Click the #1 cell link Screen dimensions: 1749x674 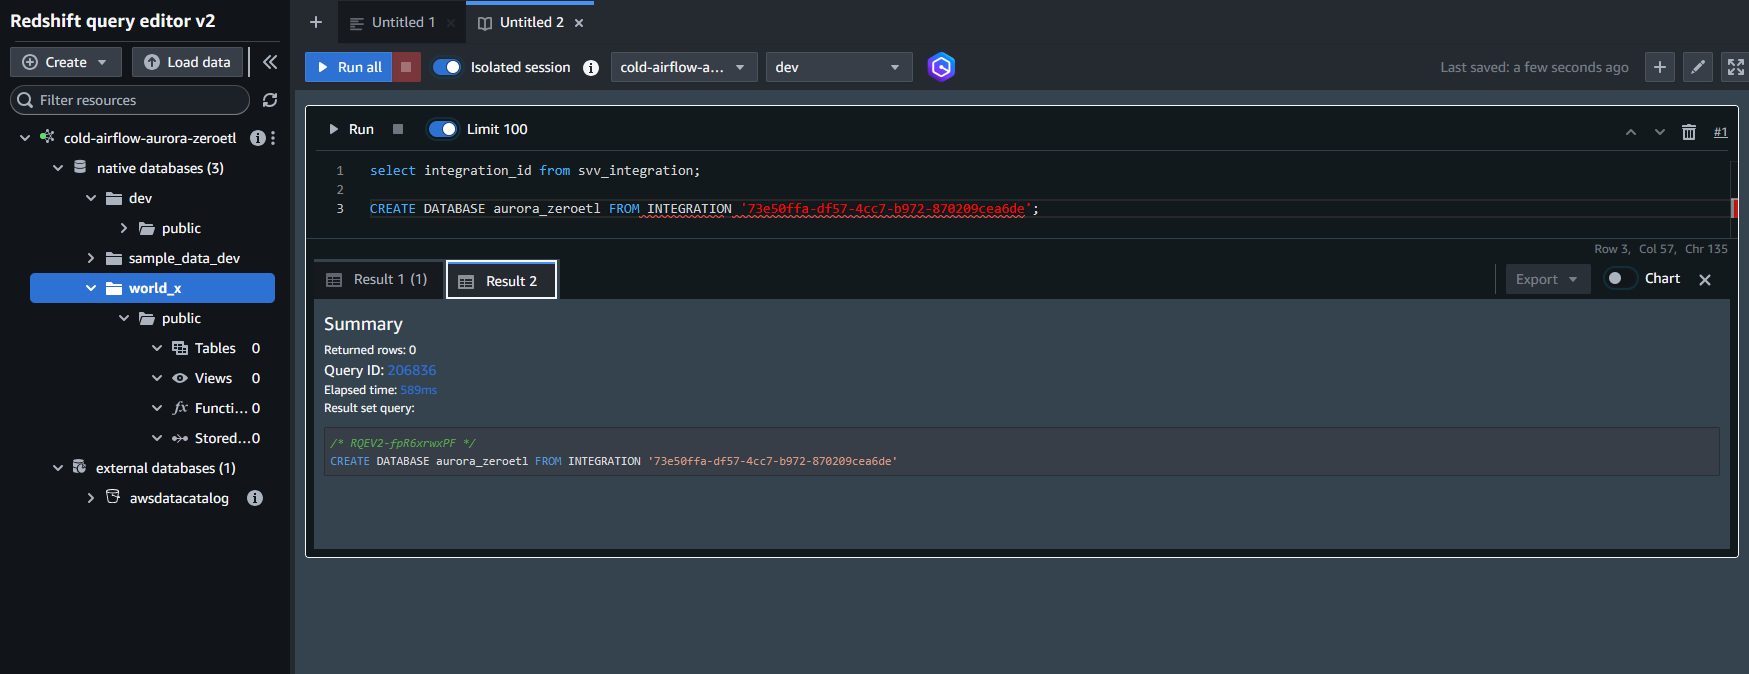[1720, 132]
